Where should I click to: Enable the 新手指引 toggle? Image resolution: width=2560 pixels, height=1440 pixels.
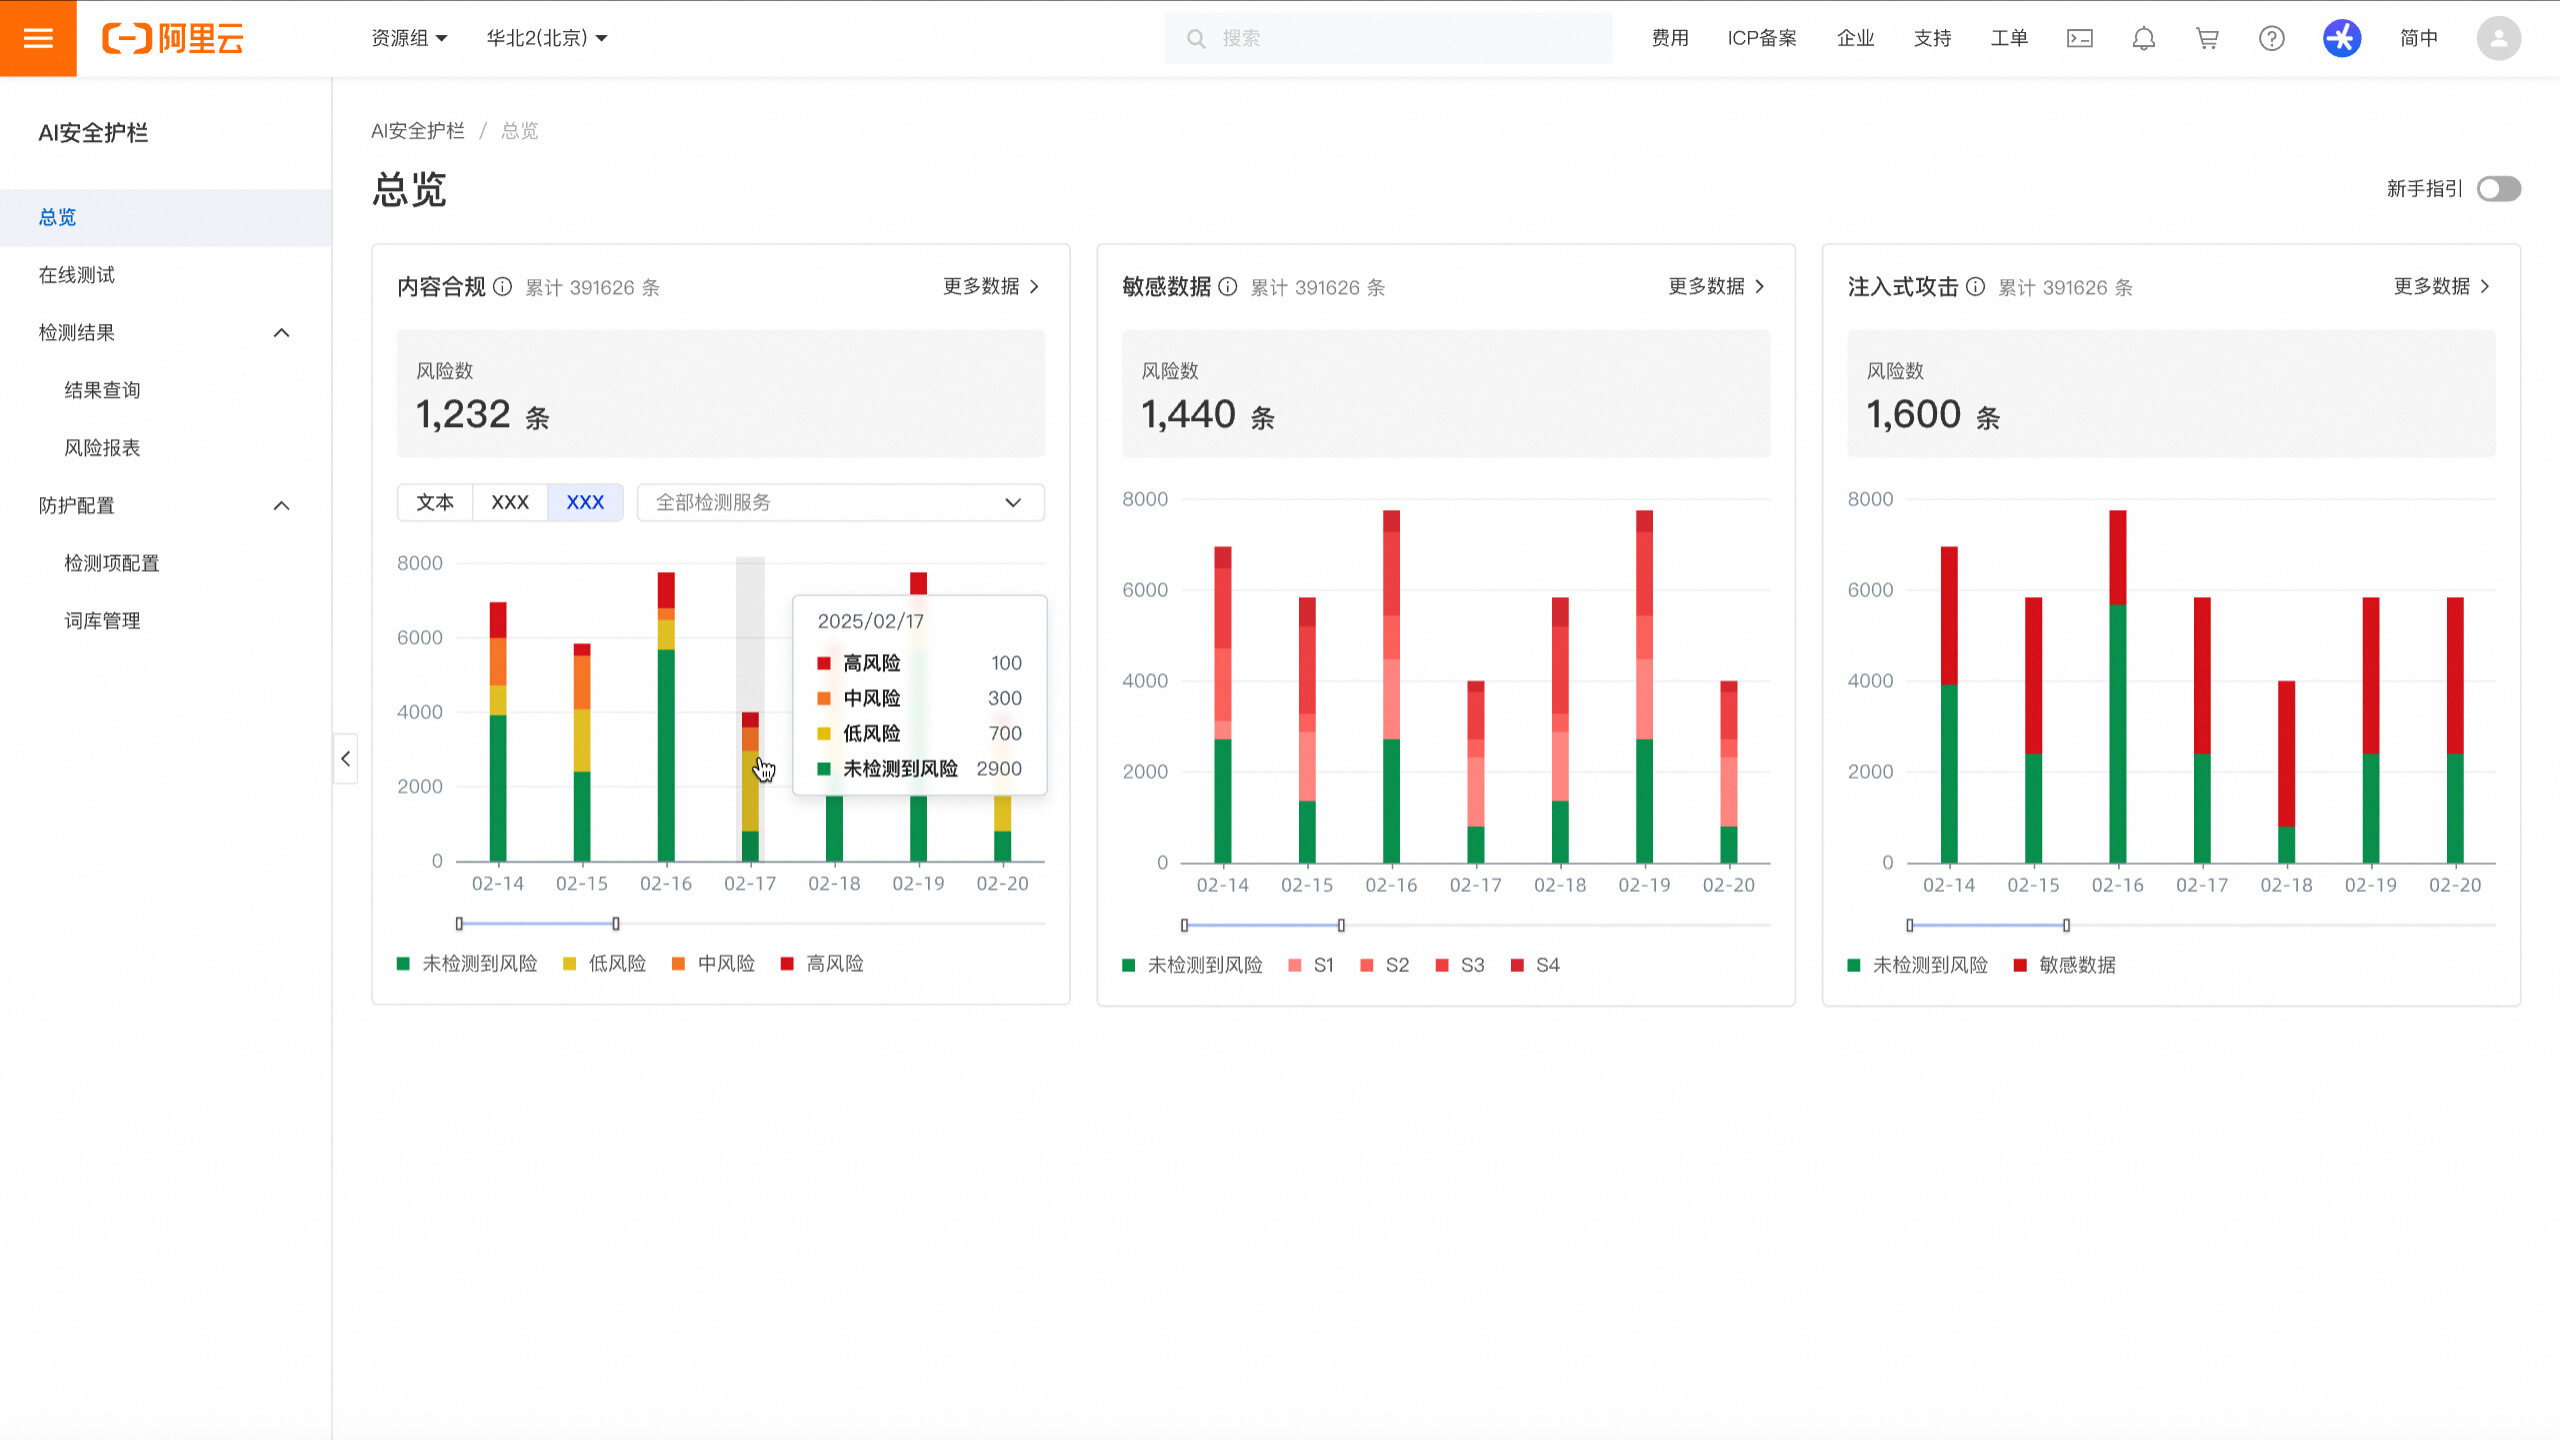point(2497,188)
